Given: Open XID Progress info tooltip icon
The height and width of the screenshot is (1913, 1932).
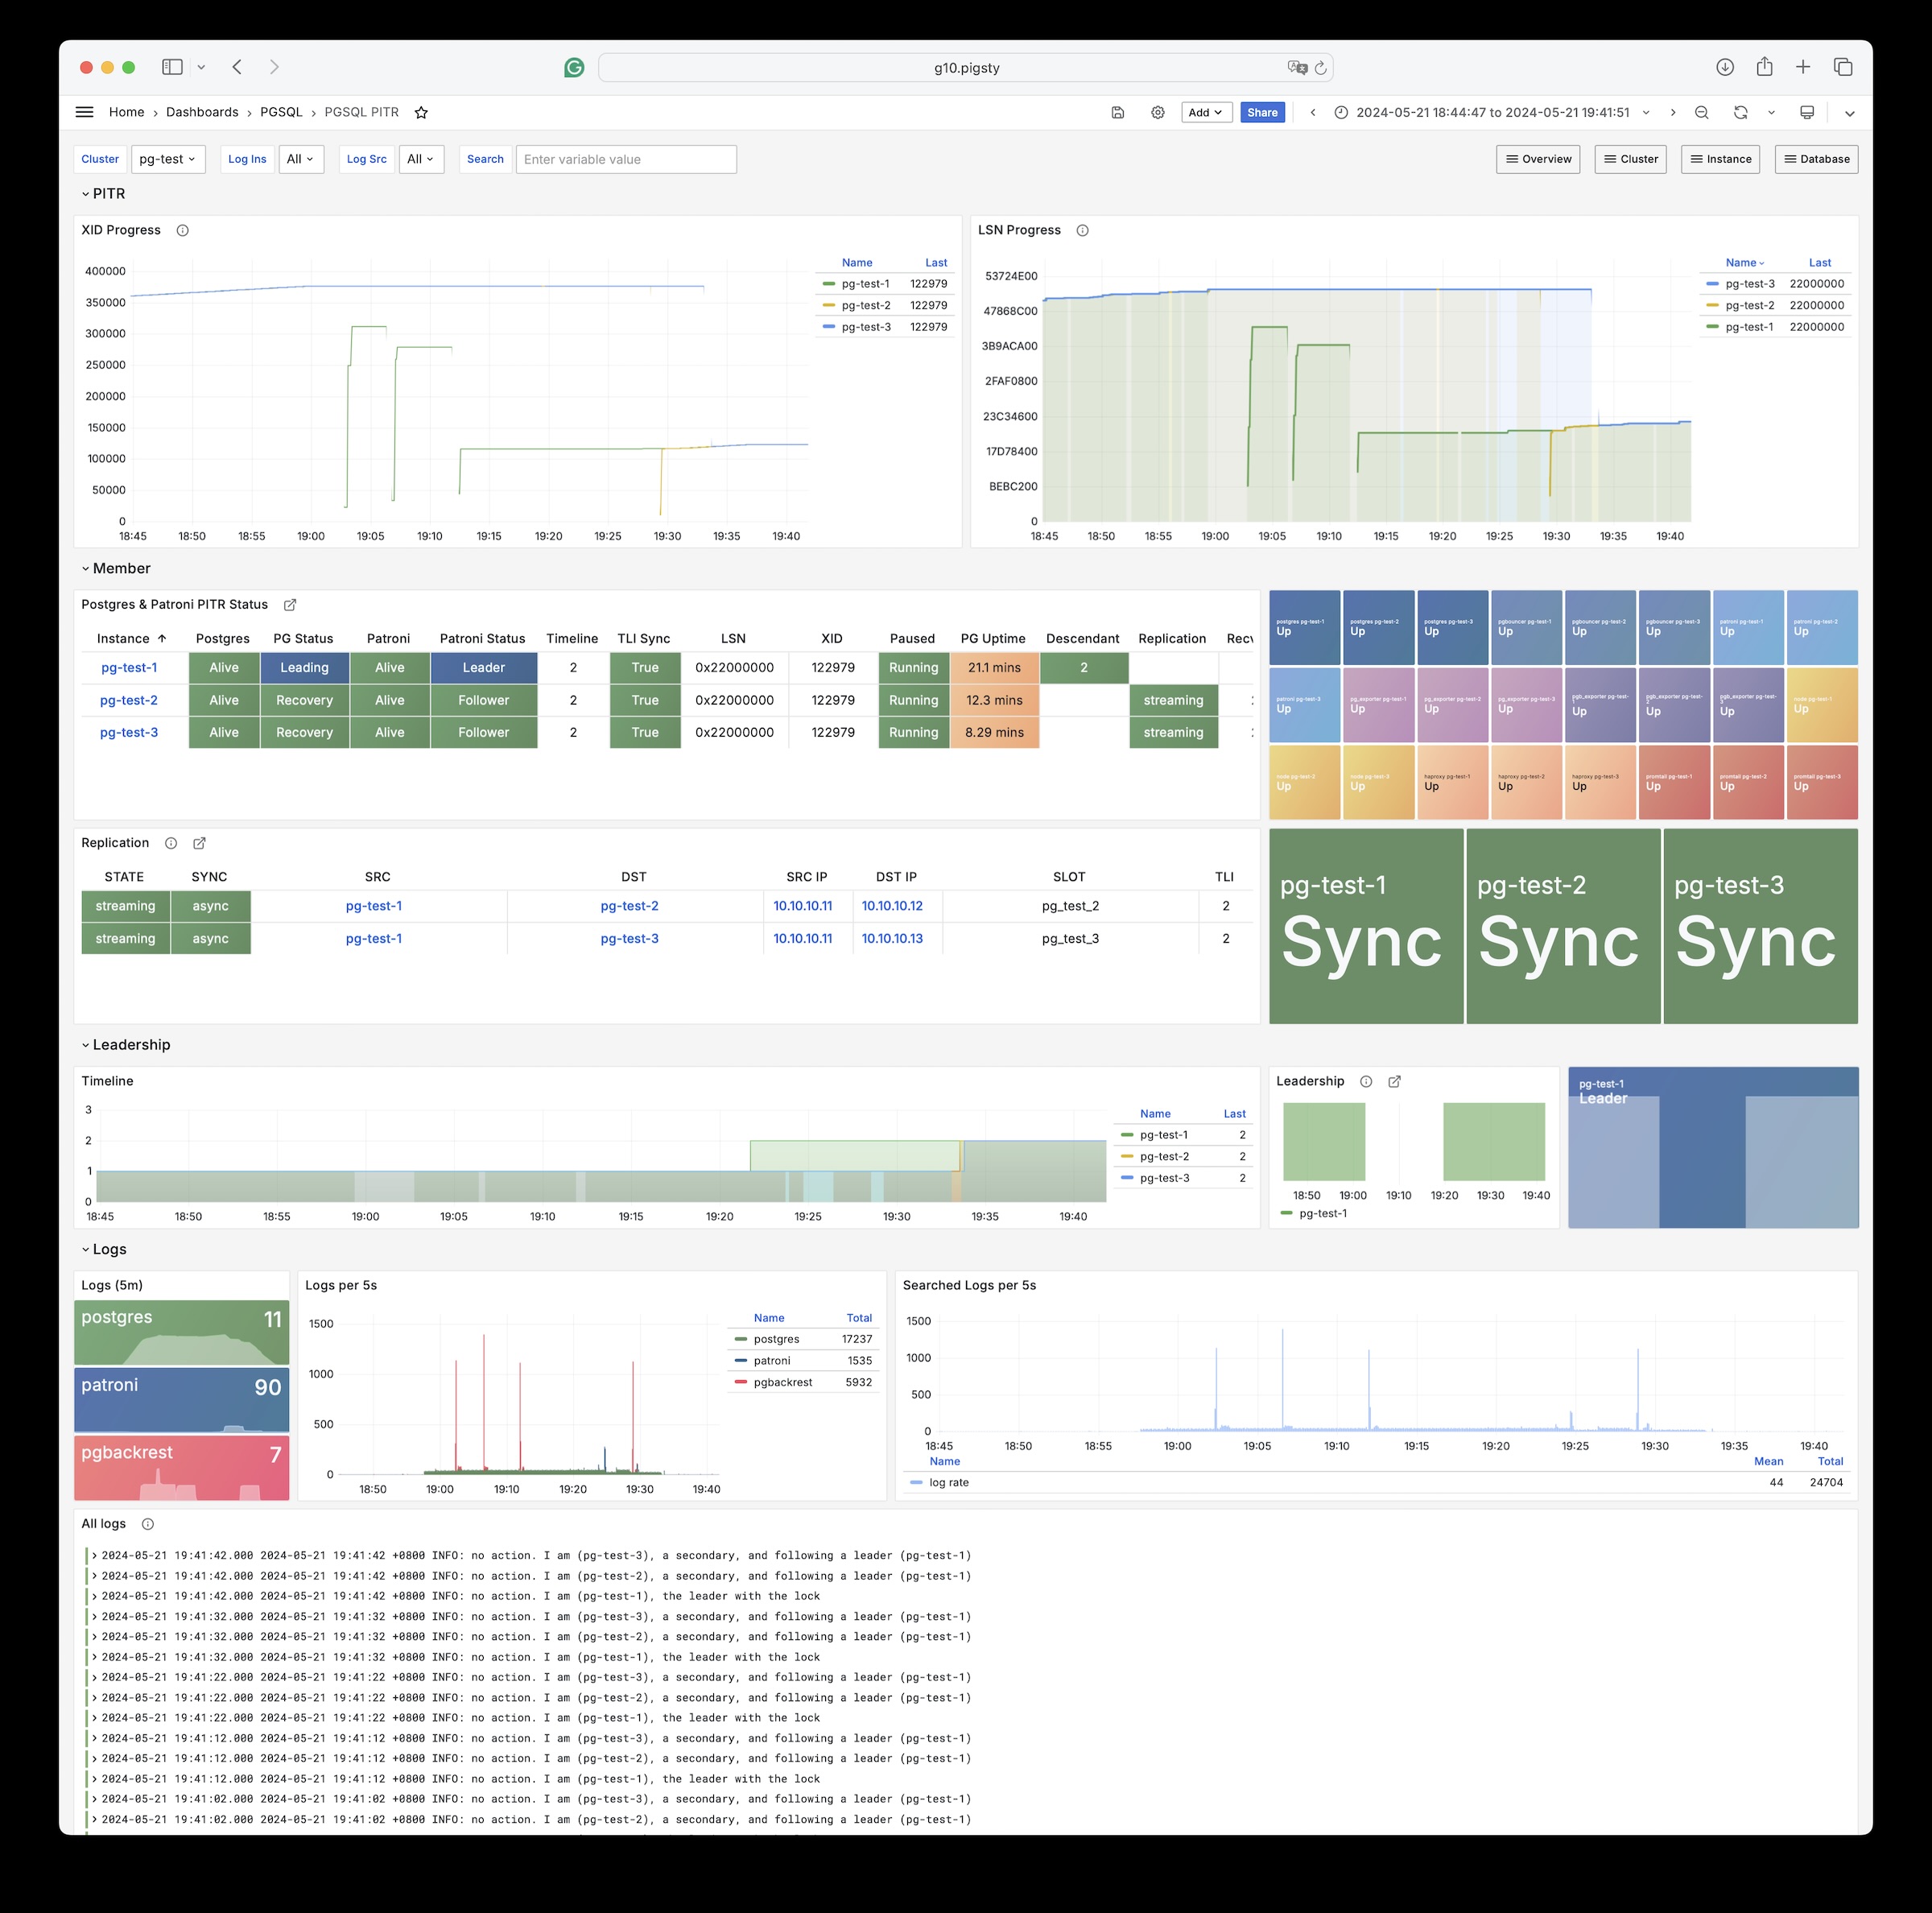Looking at the screenshot, I should click(x=182, y=230).
